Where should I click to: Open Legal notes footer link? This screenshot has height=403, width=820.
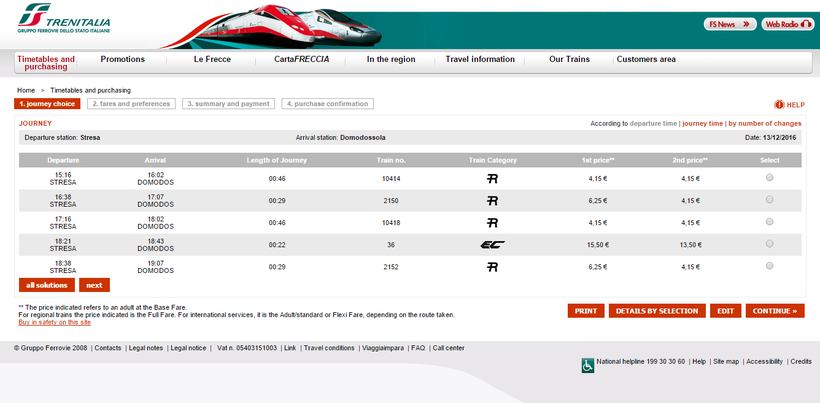(146, 348)
